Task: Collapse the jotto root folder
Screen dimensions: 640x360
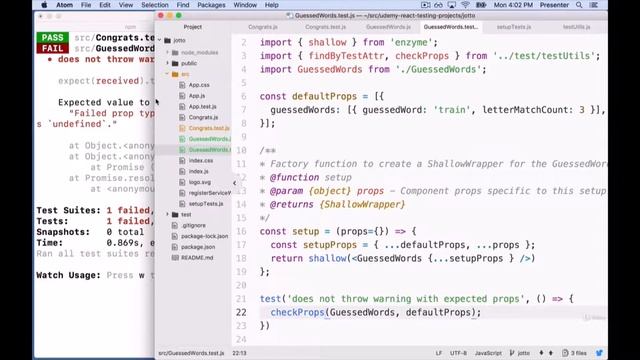Action: [160, 40]
